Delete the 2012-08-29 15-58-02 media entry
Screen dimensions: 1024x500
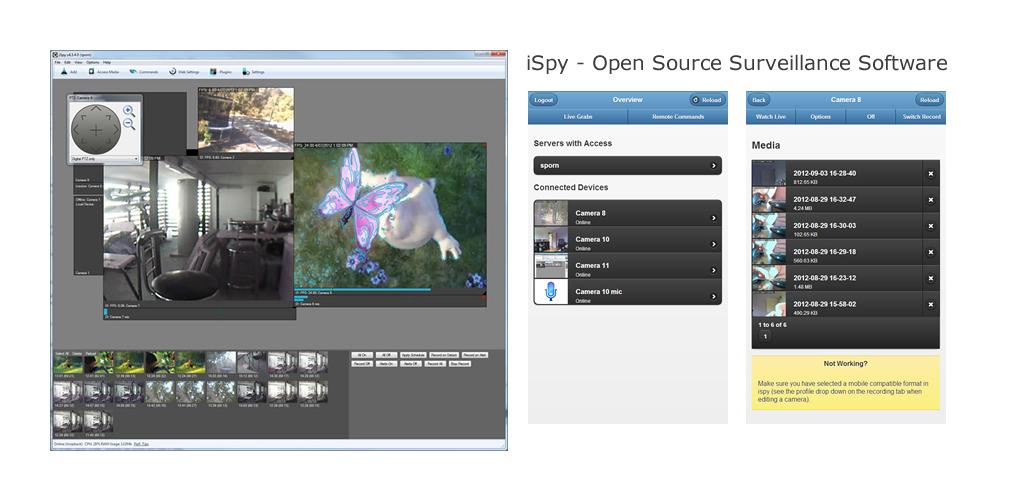click(x=931, y=305)
